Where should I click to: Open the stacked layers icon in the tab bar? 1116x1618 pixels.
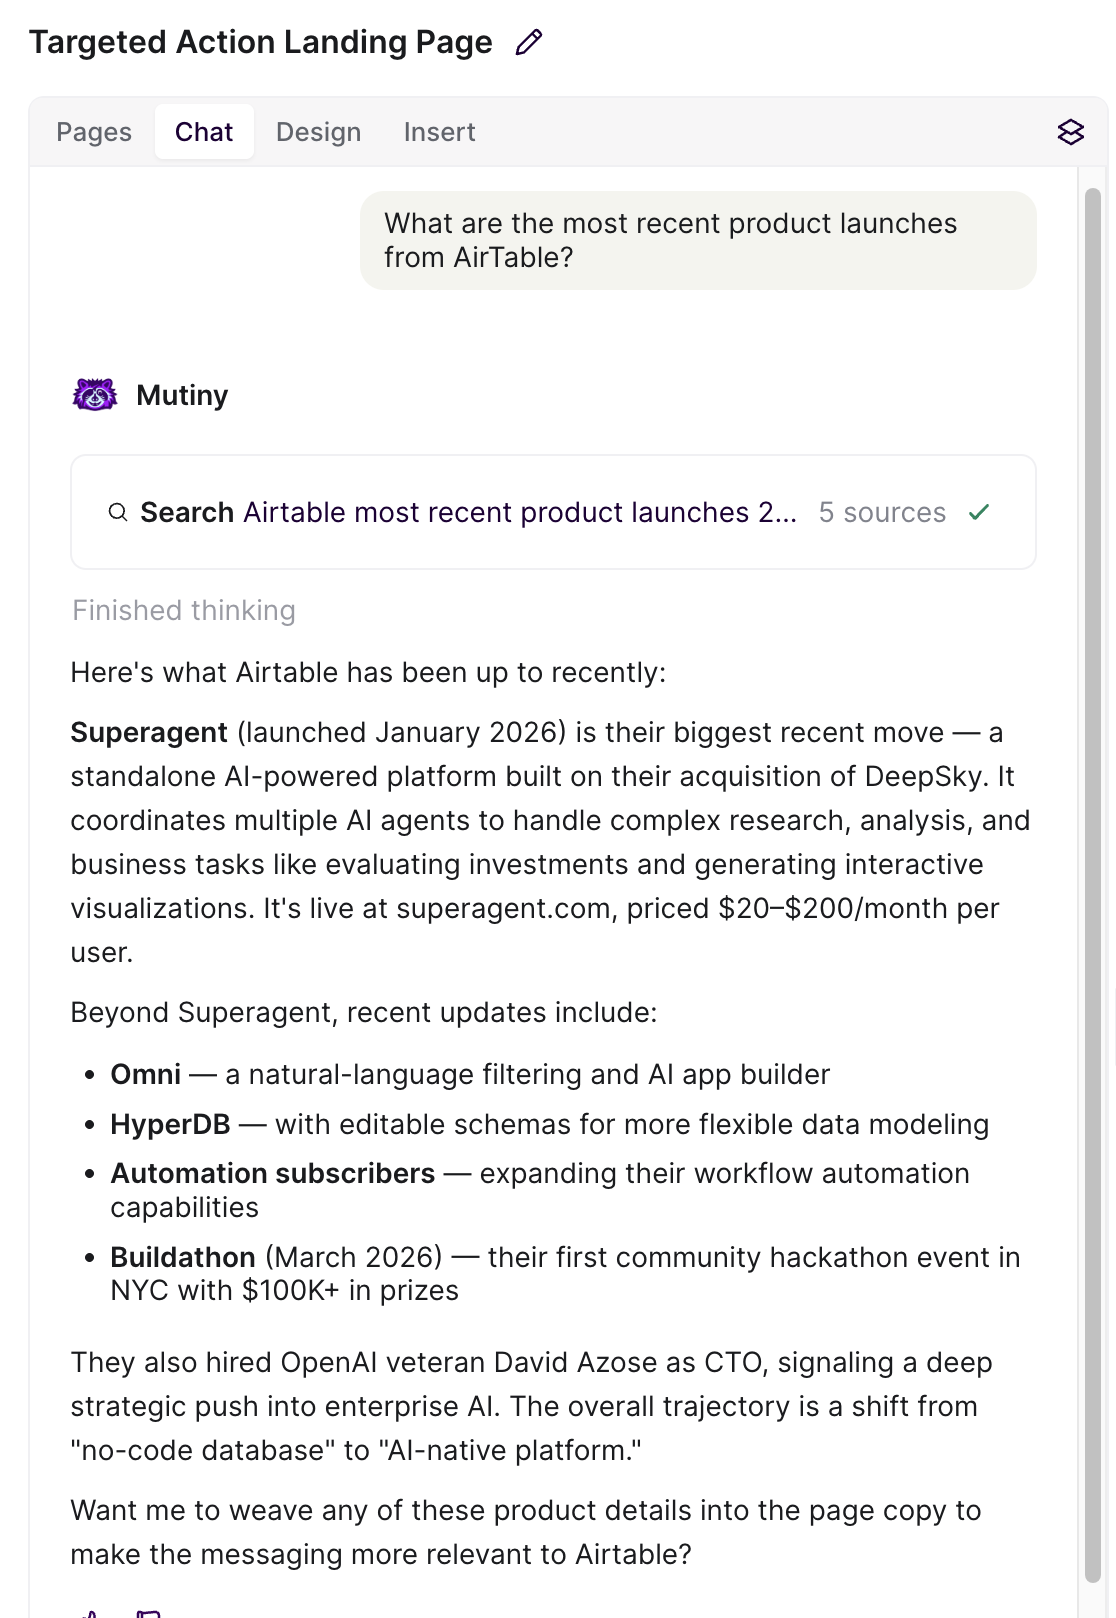point(1070,132)
